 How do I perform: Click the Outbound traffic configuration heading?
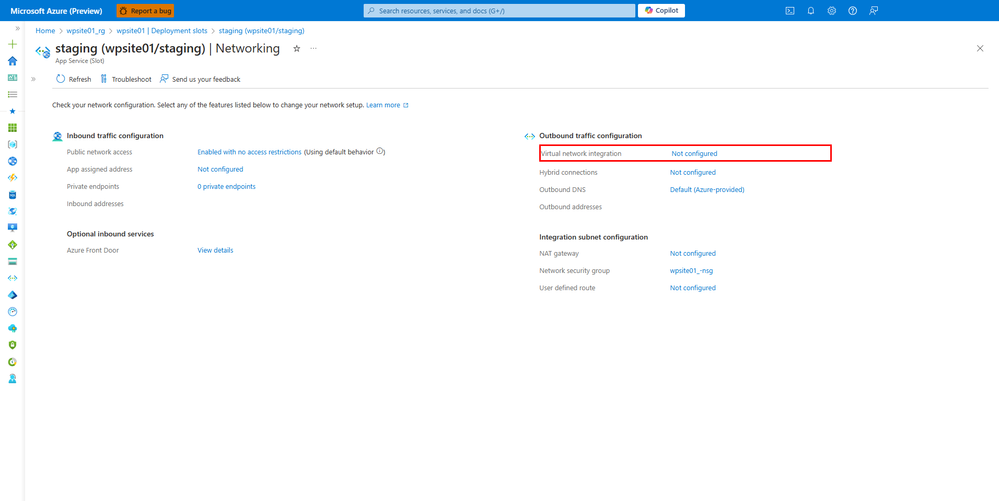(591, 136)
